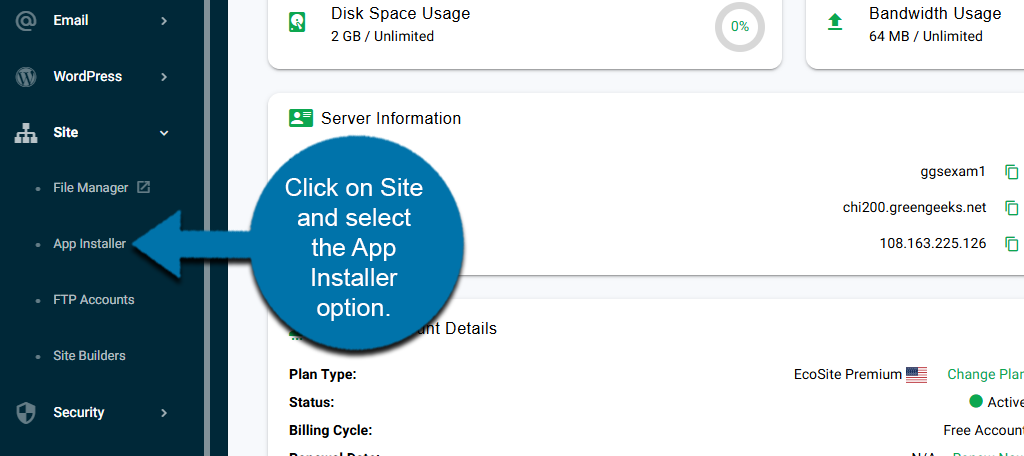Click the Free Account billing value
Viewport: 1024px width, 456px height.
click(x=984, y=431)
